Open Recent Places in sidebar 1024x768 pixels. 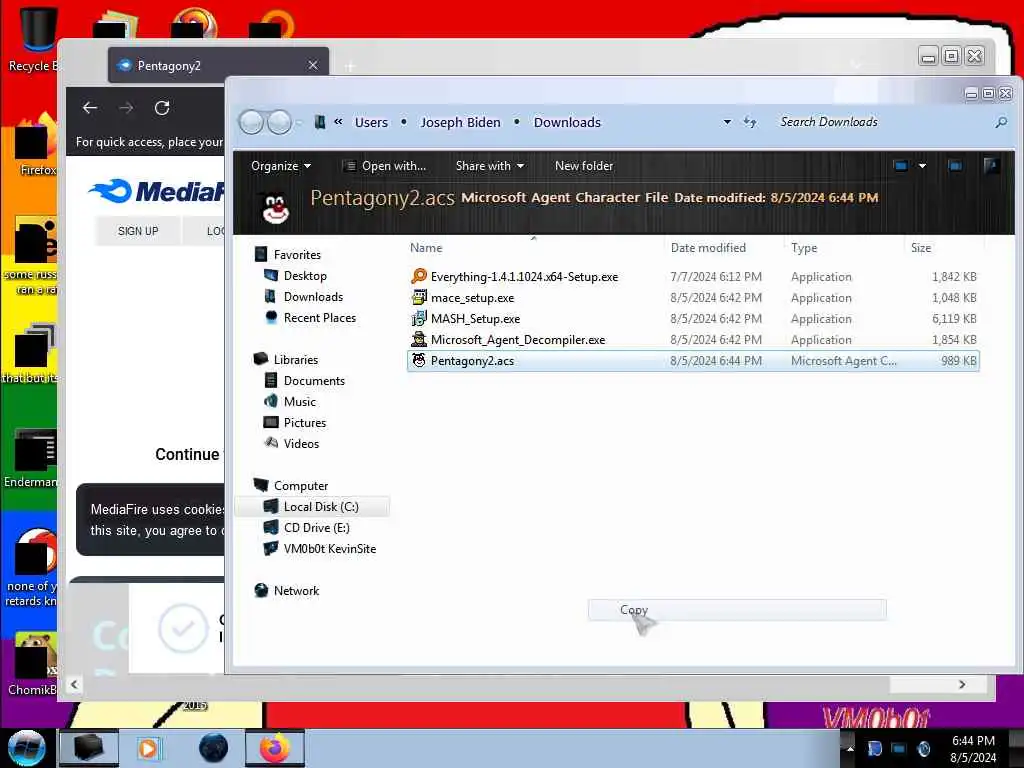tap(320, 317)
